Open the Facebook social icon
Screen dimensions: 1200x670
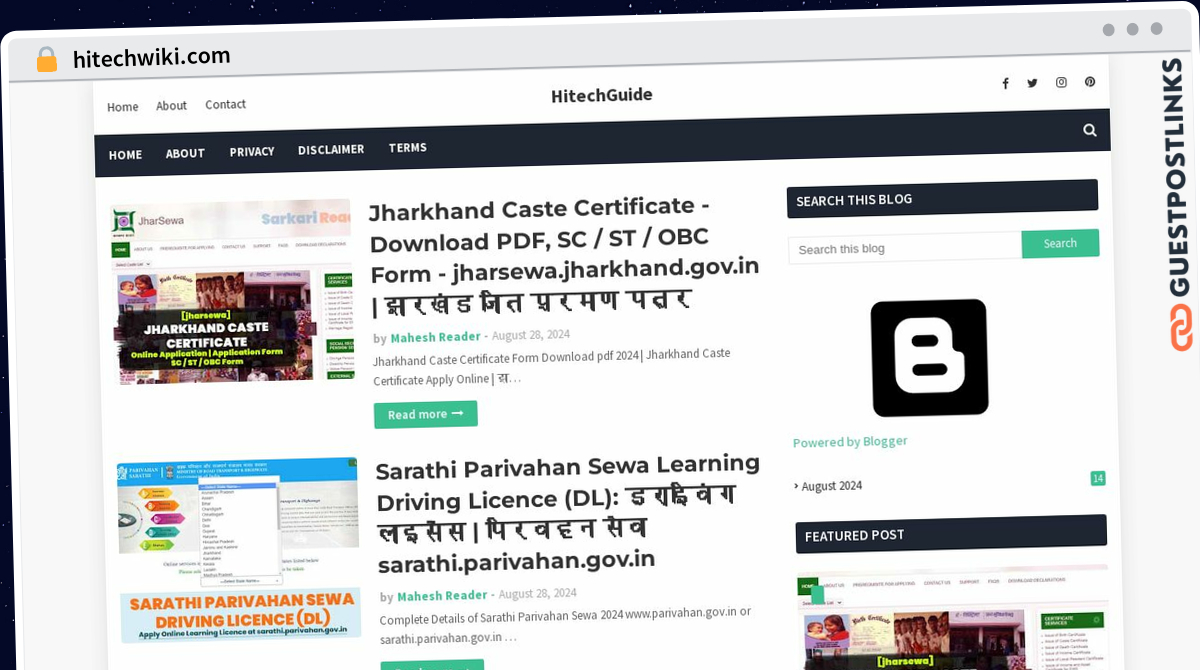(x=1005, y=84)
